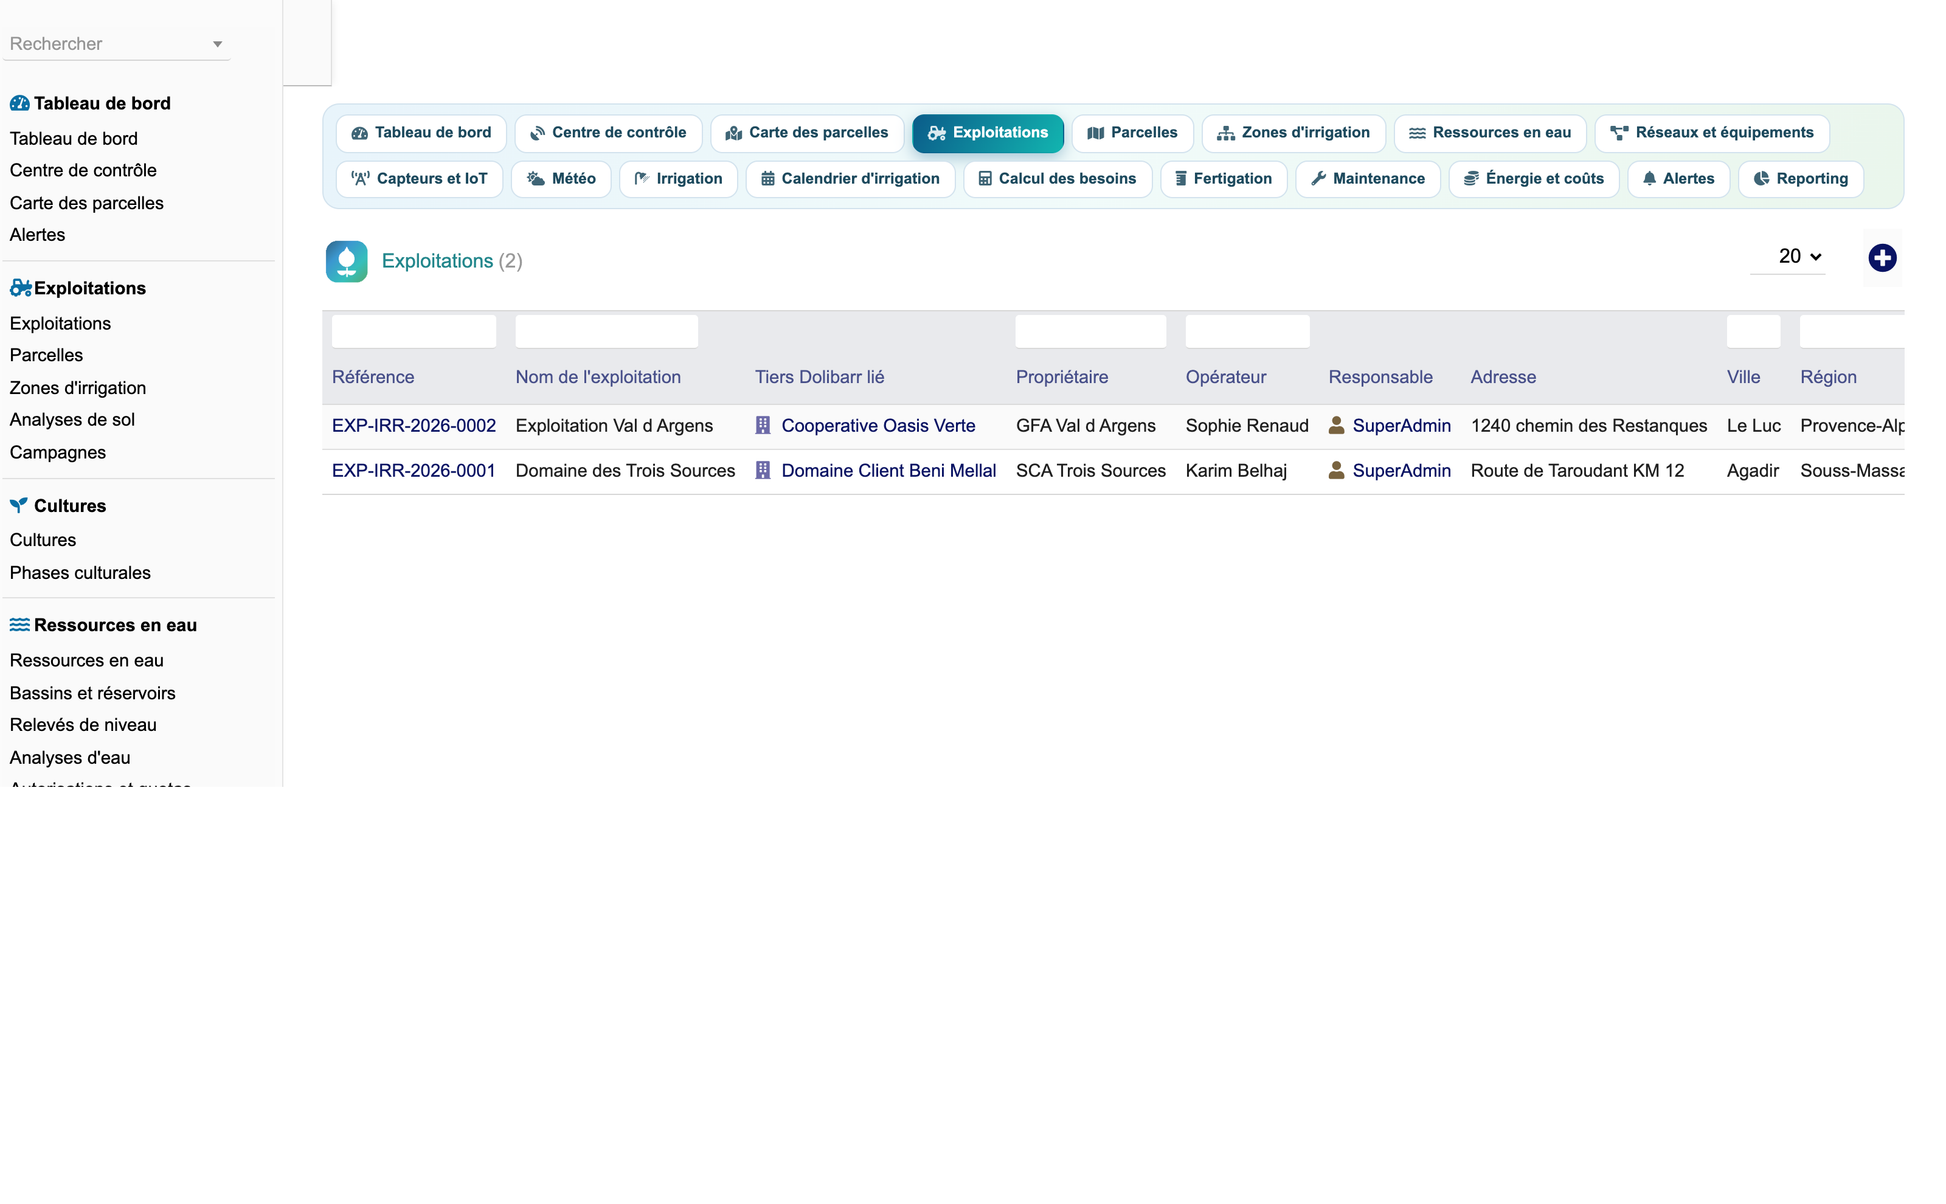This screenshot has height=1204, width=1946.
Task: Open the Irrigation tab
Action: [678, 179]
